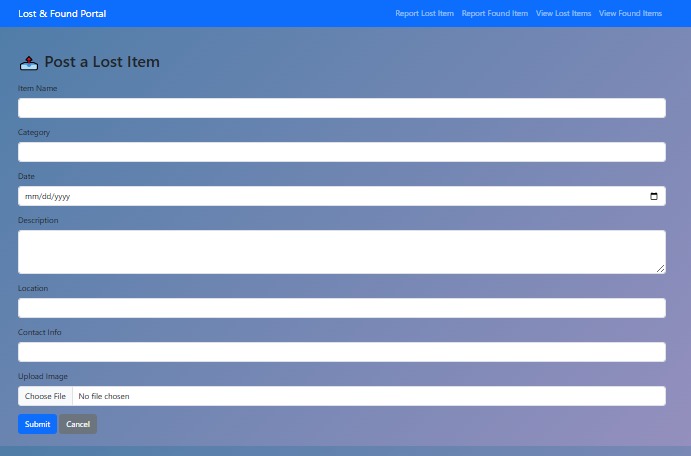Open View Found Items page
Viewport: 691px width, 456px height.
[630, 14]
